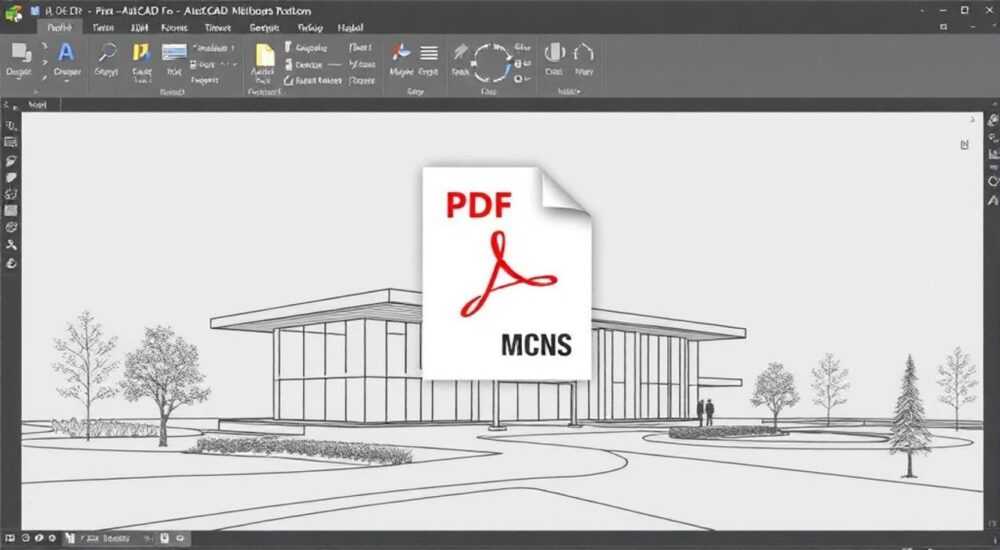Click the first icon in the bottom status bar
Viewport: 1000px width, 550px height.
tap(11, 539)
